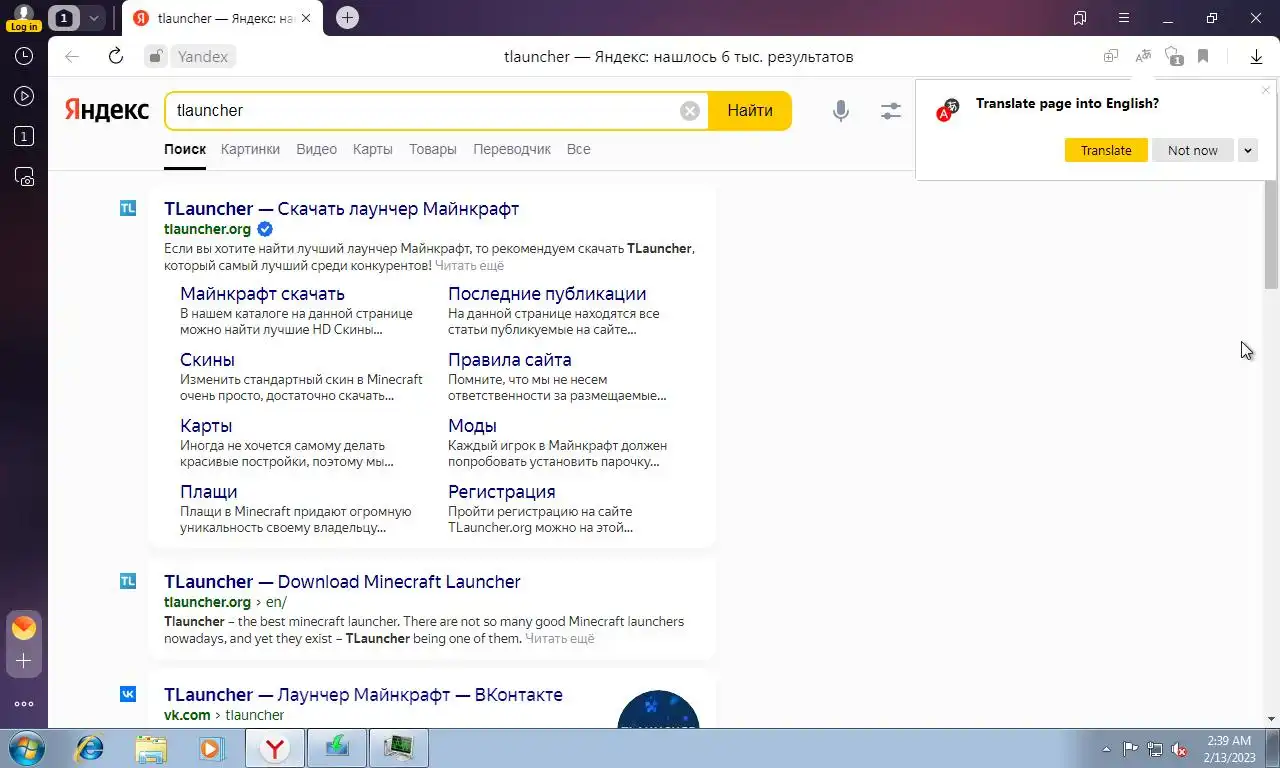1280x768 pixels.
Task: Open the TLauncher ВКонтакте result
Action: (363, 695)
